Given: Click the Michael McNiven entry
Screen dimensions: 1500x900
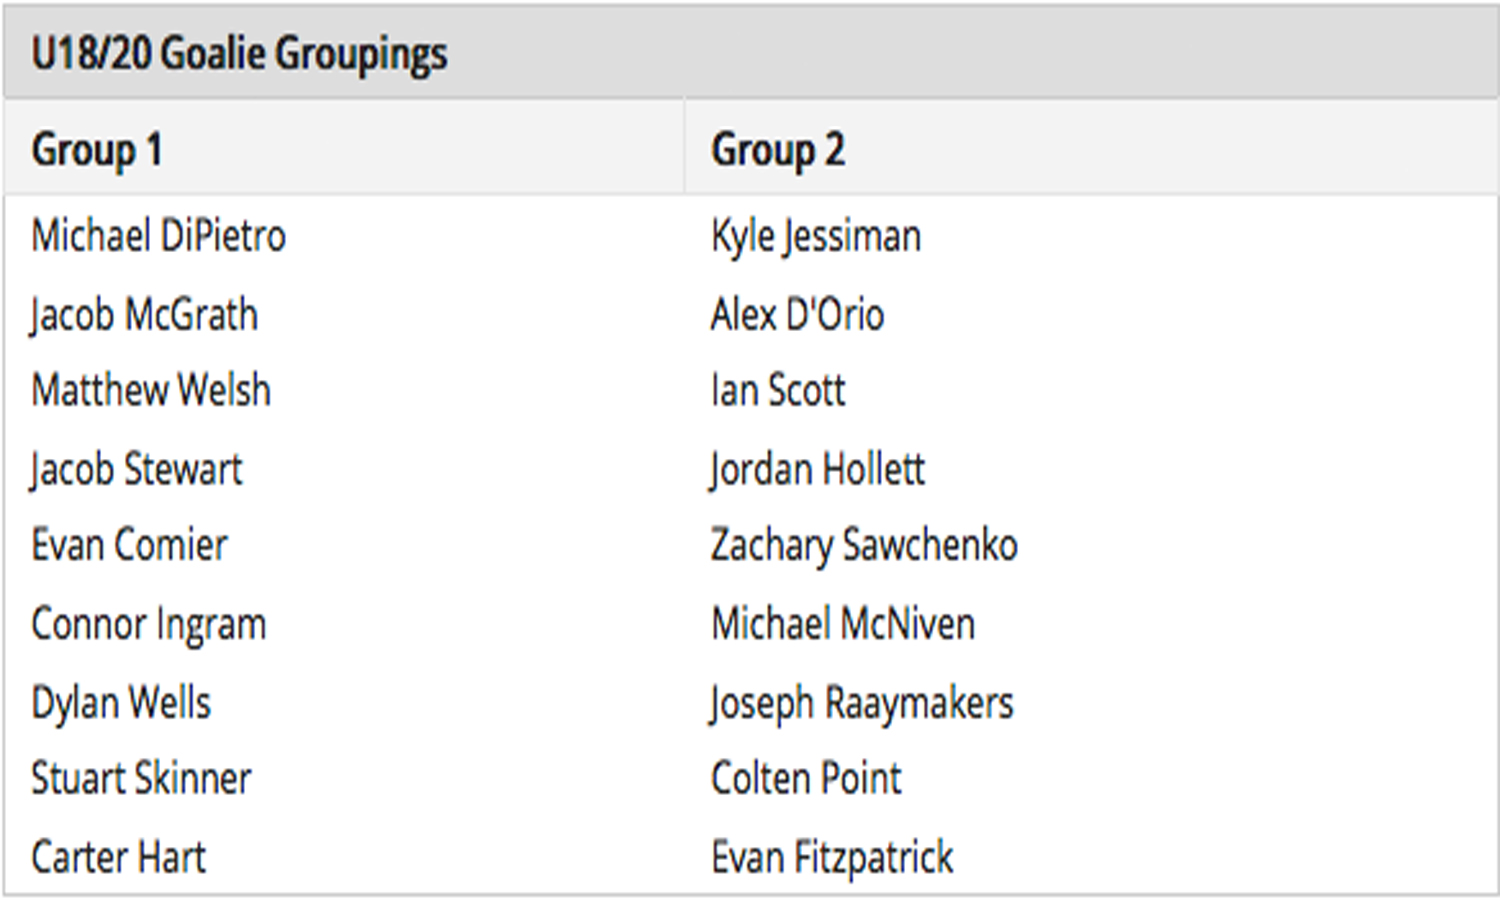Looking at the screenshot, I should pyautogui.click(x=843, y=624).
